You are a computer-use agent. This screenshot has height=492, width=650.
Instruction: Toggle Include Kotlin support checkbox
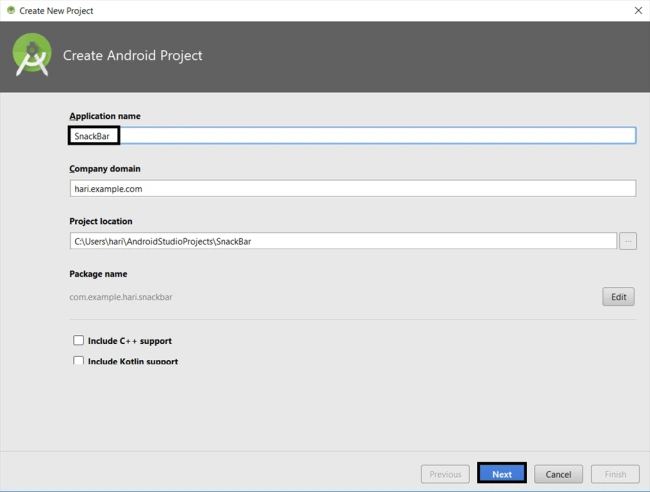point(78,361)
